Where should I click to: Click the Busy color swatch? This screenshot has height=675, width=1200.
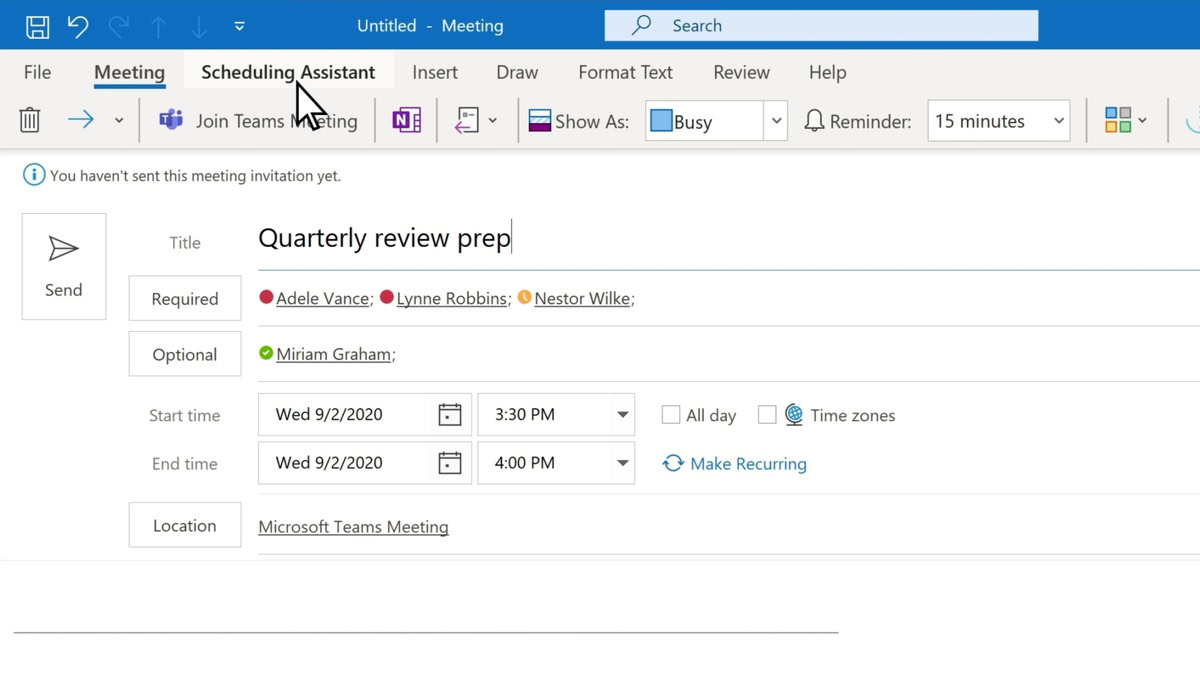(661, 121)
